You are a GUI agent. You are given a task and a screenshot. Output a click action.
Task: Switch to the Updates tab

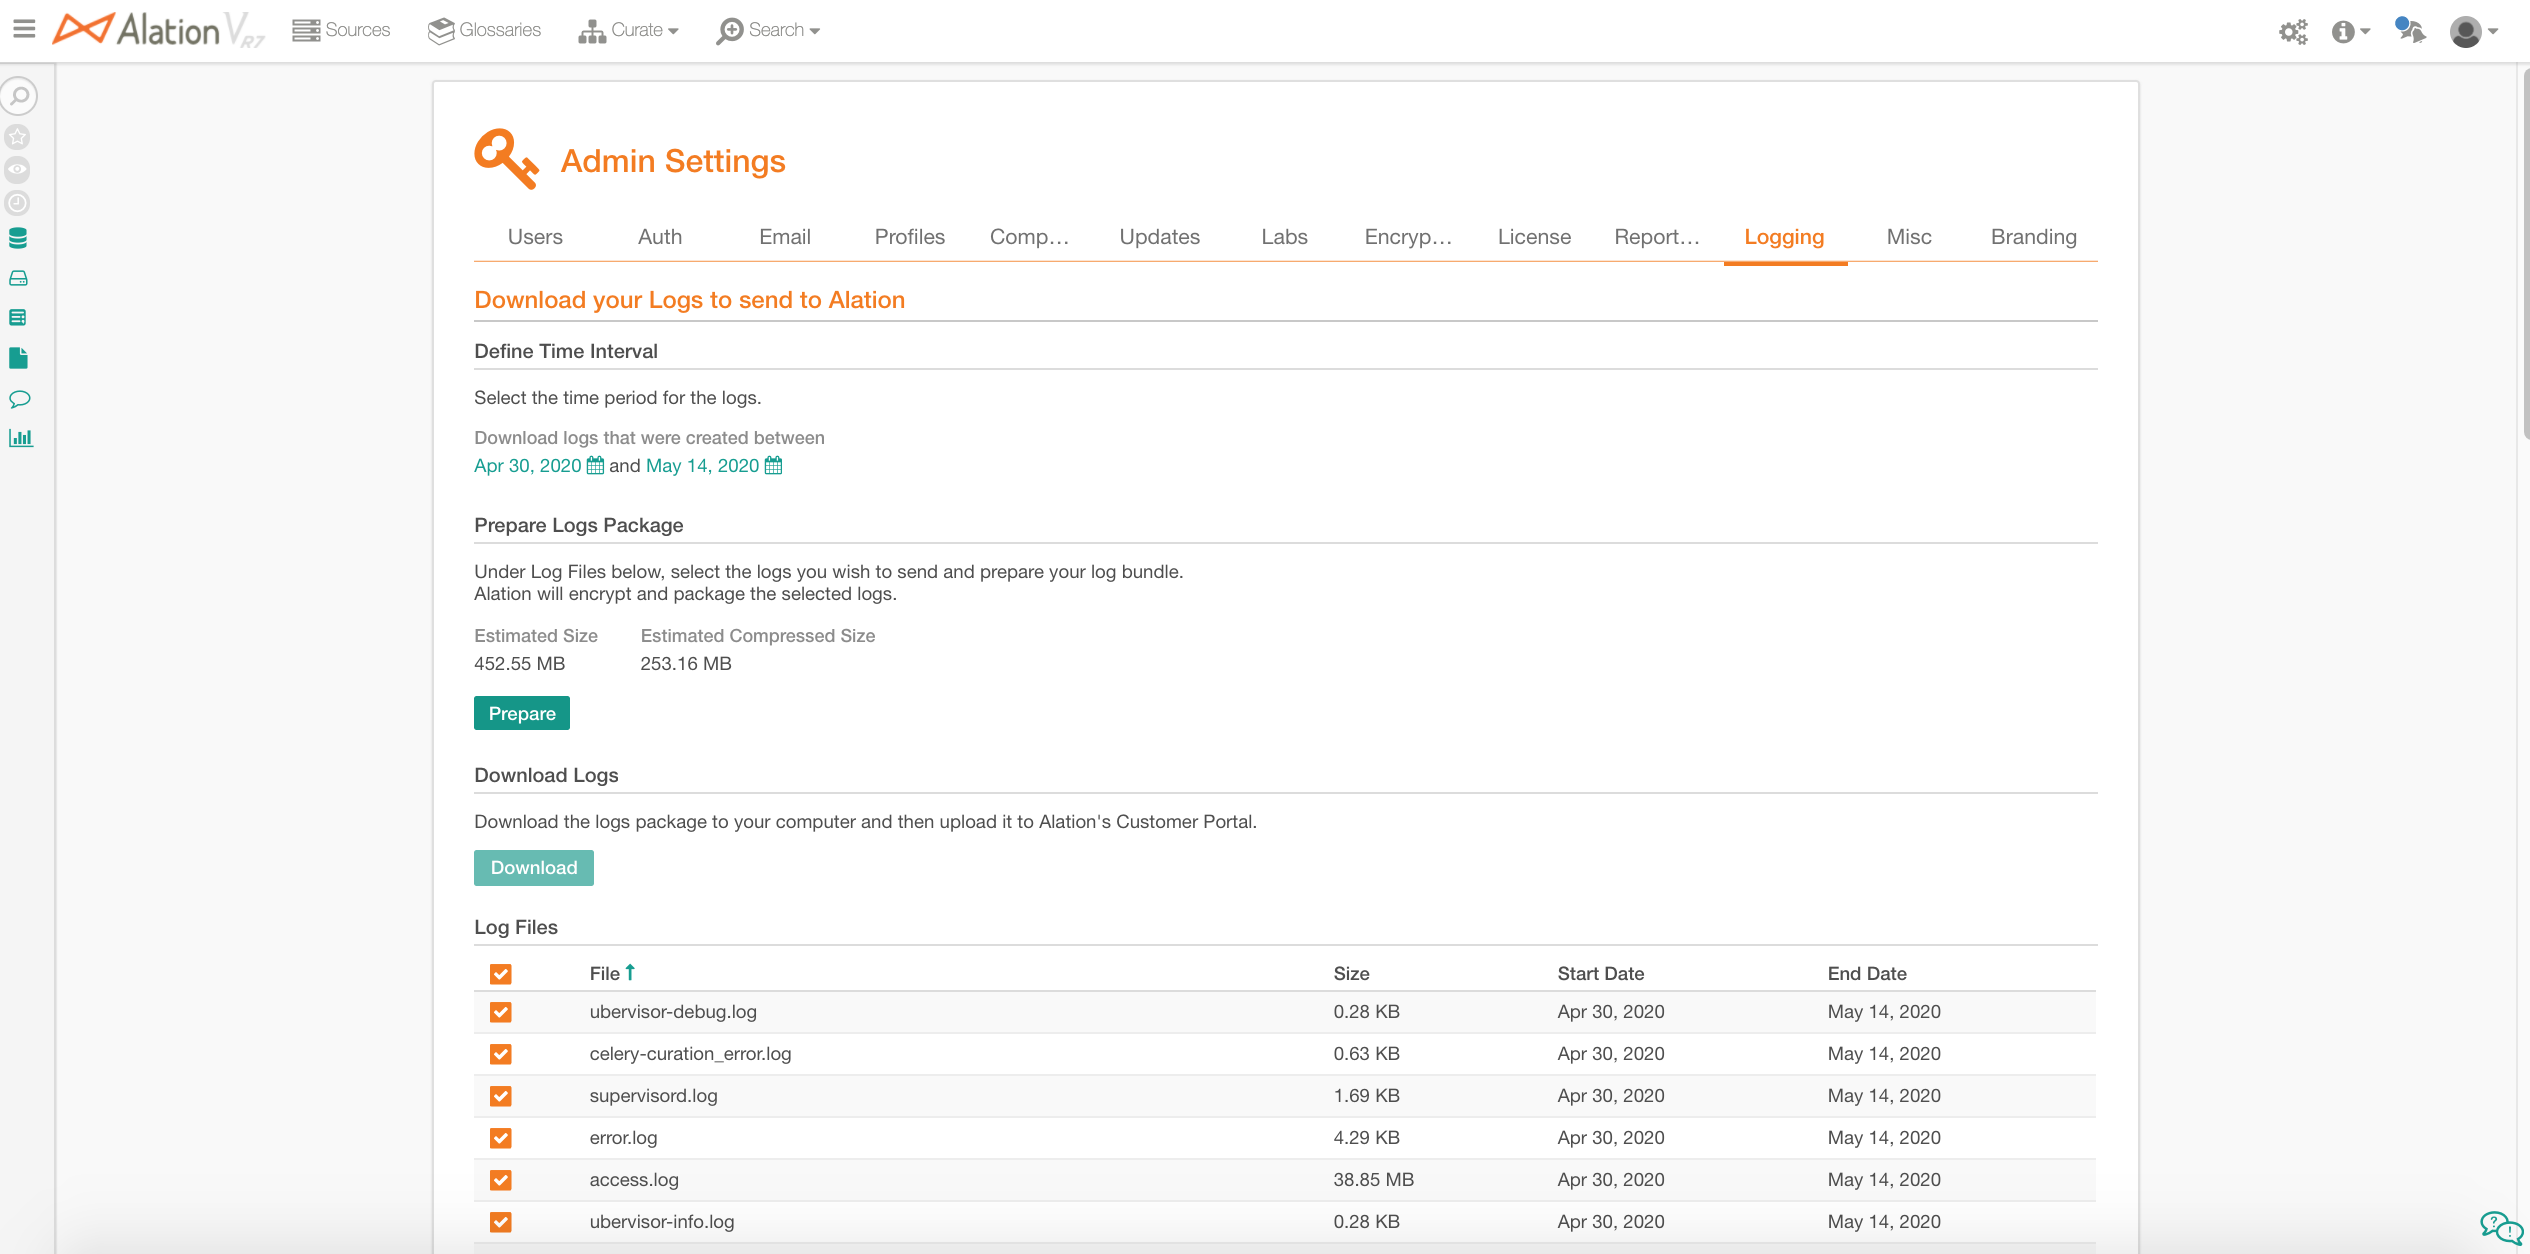(1160, 237)
